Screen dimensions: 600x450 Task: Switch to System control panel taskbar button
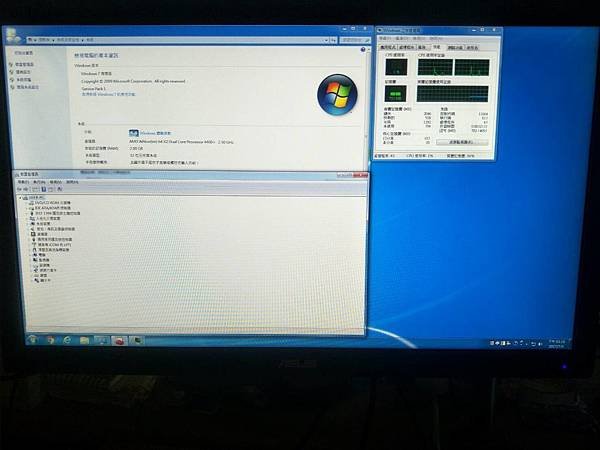(x=102, y=340)
